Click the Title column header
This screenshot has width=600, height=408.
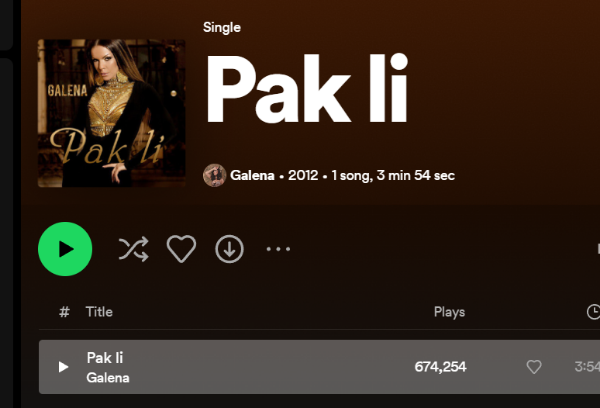pos(99,312)
